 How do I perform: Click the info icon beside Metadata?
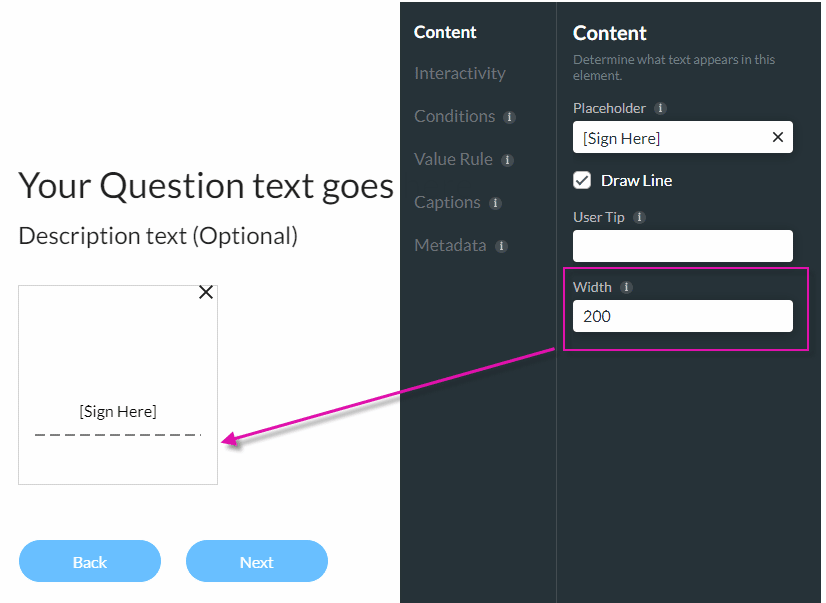point(501,245)
